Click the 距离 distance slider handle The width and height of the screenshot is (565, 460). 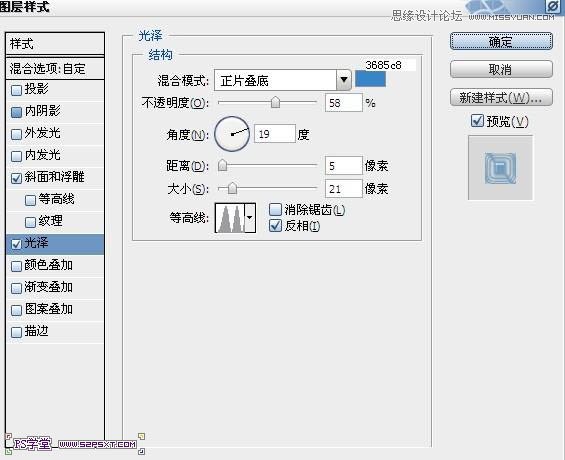223,165
